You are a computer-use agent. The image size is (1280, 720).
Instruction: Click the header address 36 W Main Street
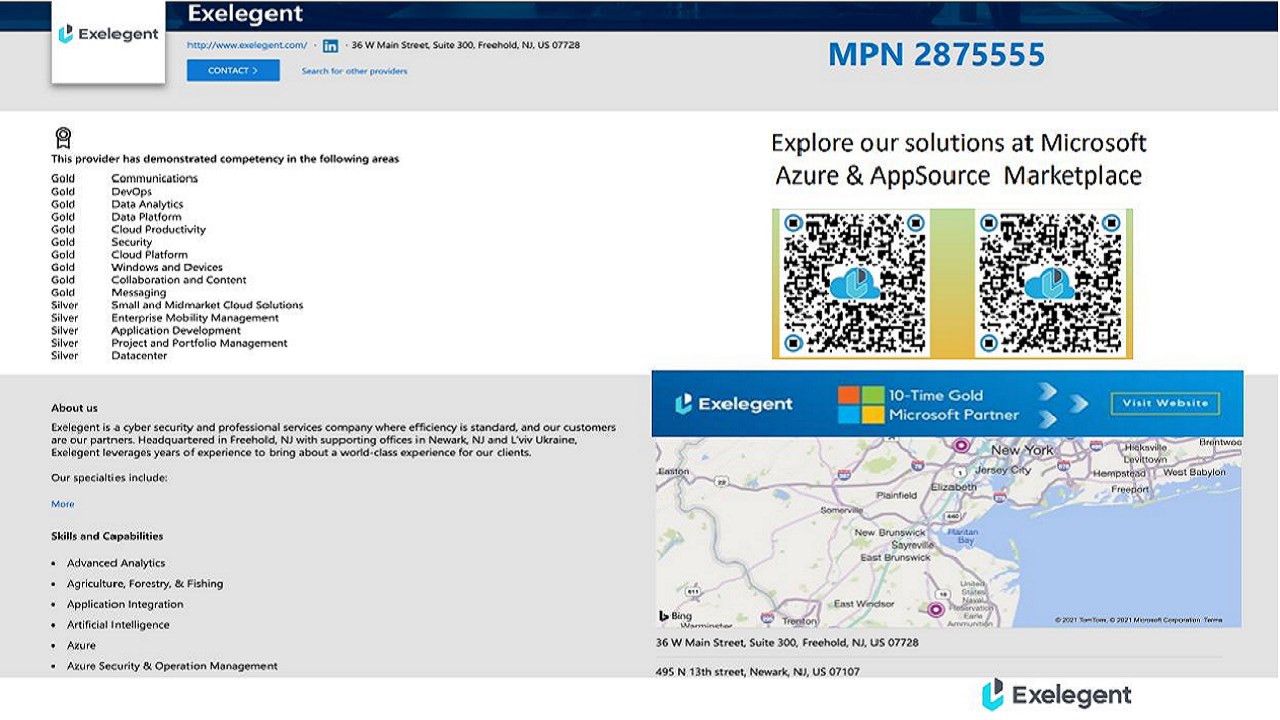point(465,45)
